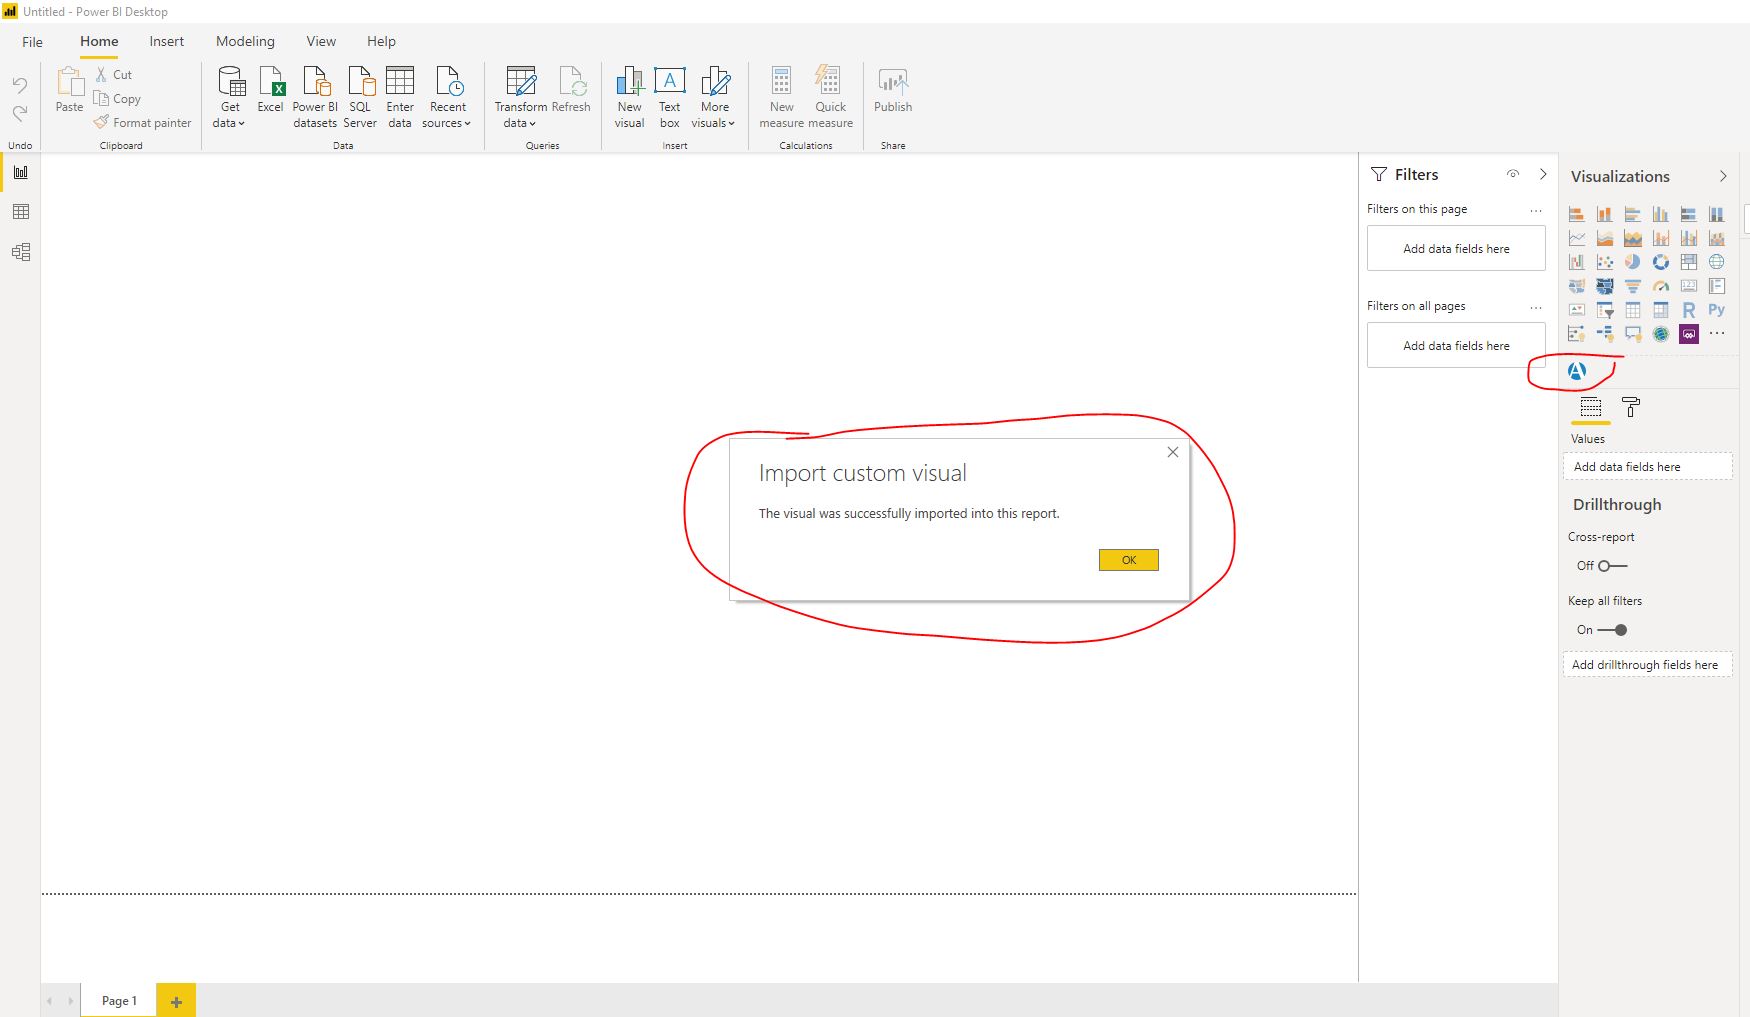
Task: Select the Slicer visual
Action: (x=1605, y=310)
